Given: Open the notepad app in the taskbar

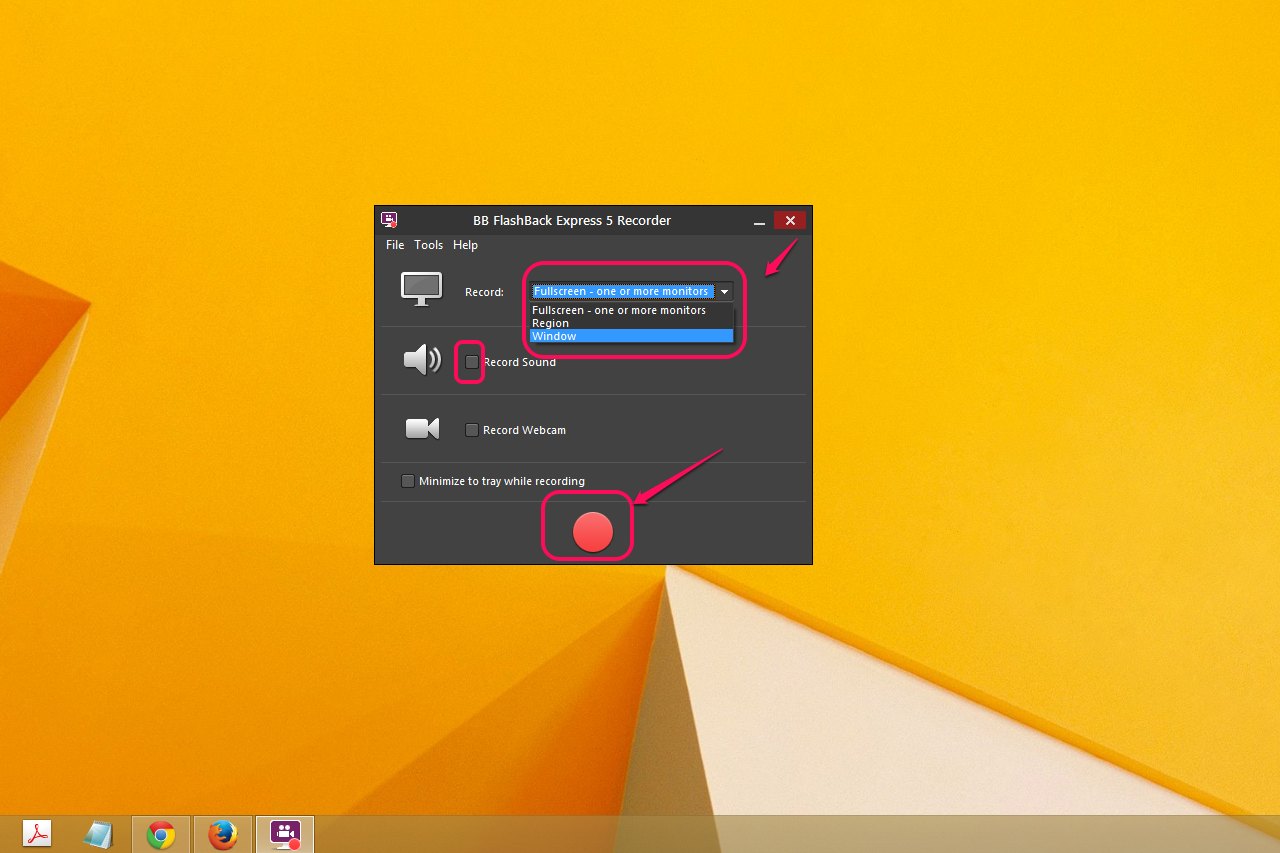Looking at the screenshot, I should [x=98, y=834].
